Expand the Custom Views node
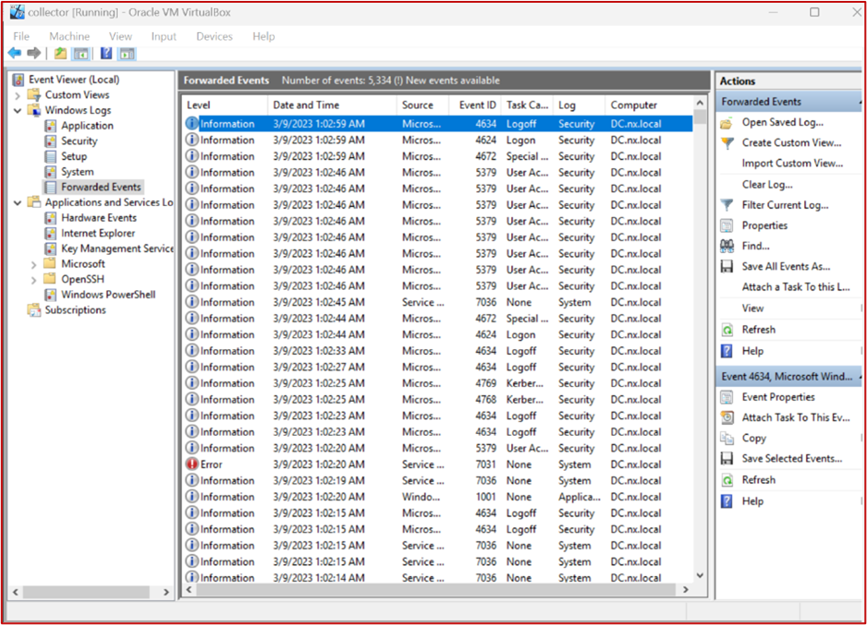The height and width of the screenshot is (625, 867). click(17, 95)
